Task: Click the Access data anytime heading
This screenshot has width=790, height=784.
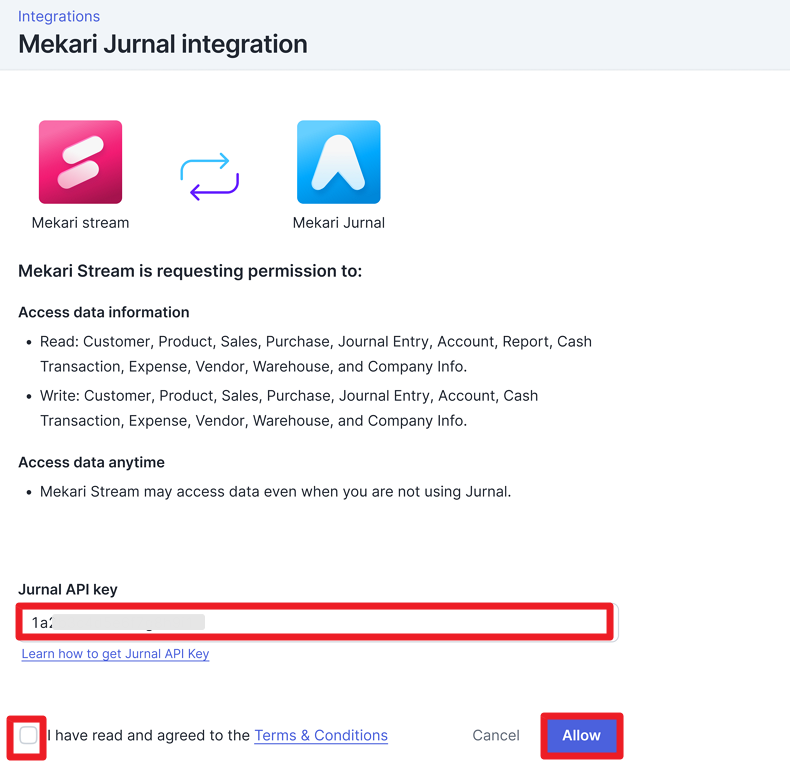Action: (x=92, y=463)
